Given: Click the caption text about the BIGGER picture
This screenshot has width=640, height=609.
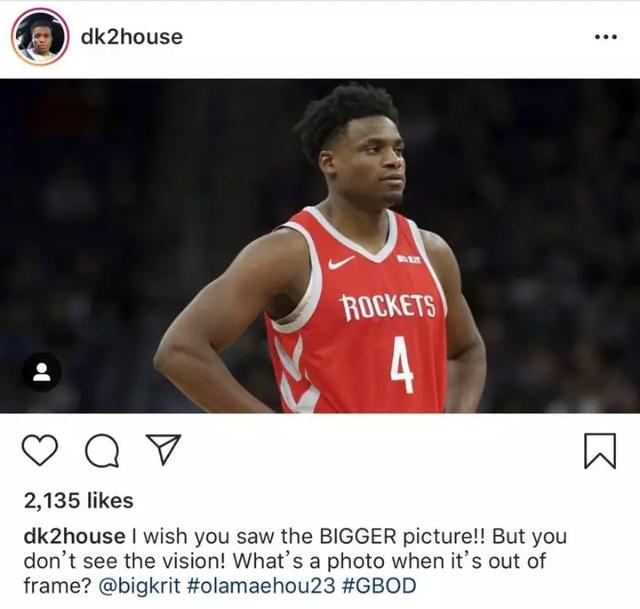Looking at the screenshot, I should [308, 537].
